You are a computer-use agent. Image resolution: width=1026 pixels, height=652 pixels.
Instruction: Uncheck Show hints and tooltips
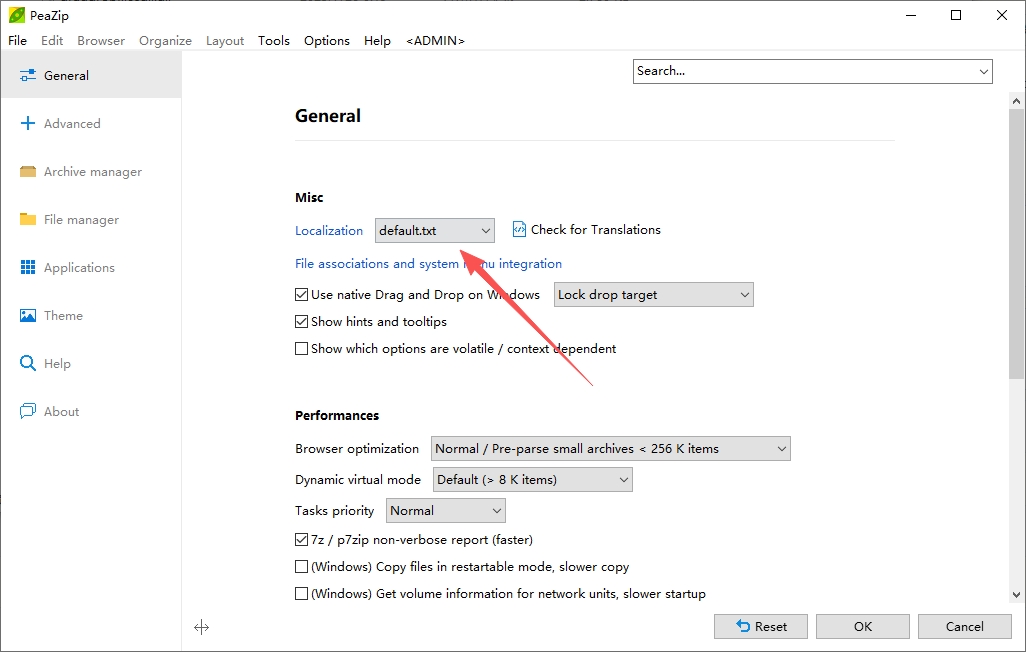click(301, 321)
